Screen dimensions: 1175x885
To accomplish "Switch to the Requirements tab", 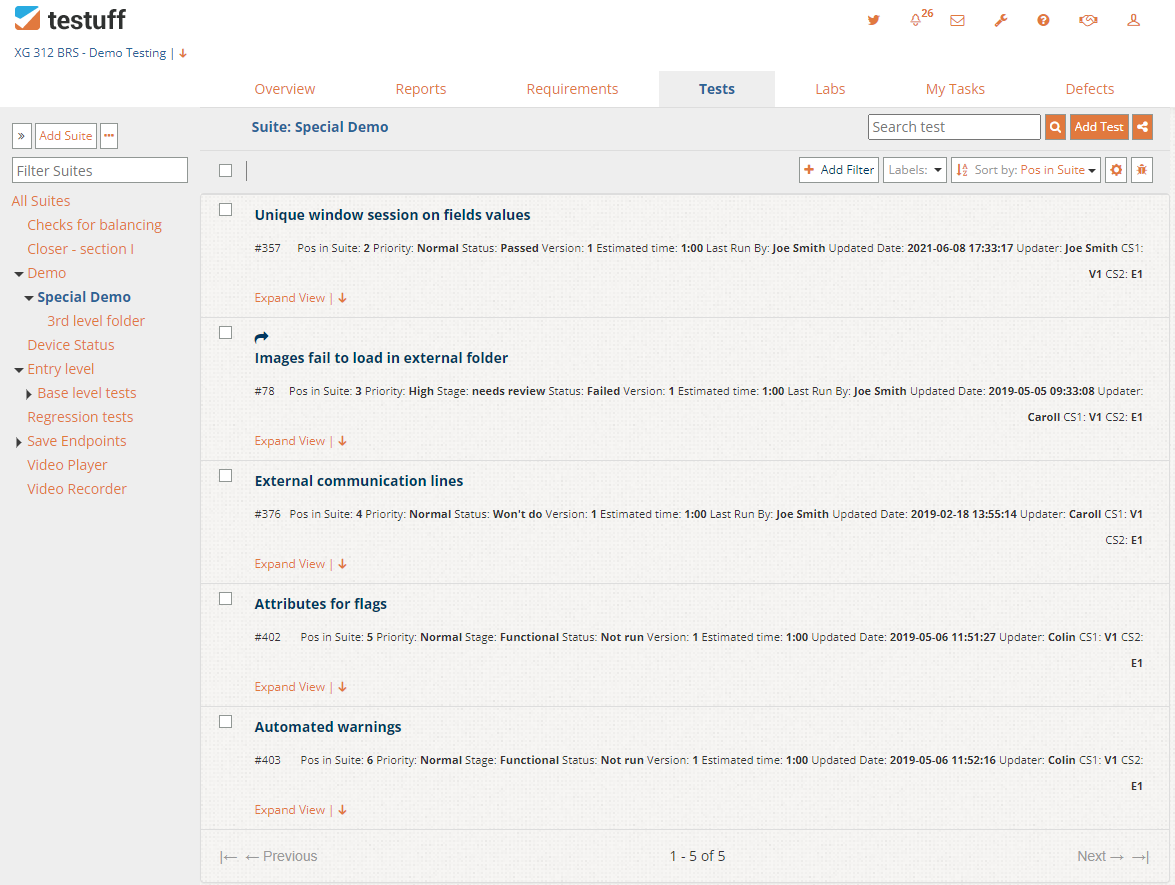I will tap(572, 89).
